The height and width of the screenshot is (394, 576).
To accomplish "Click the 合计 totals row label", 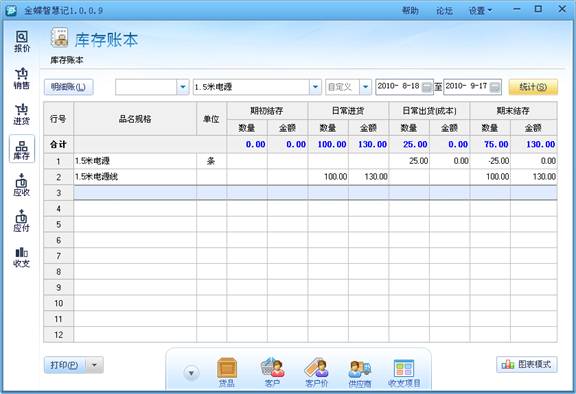I will [x=58, y=145].
